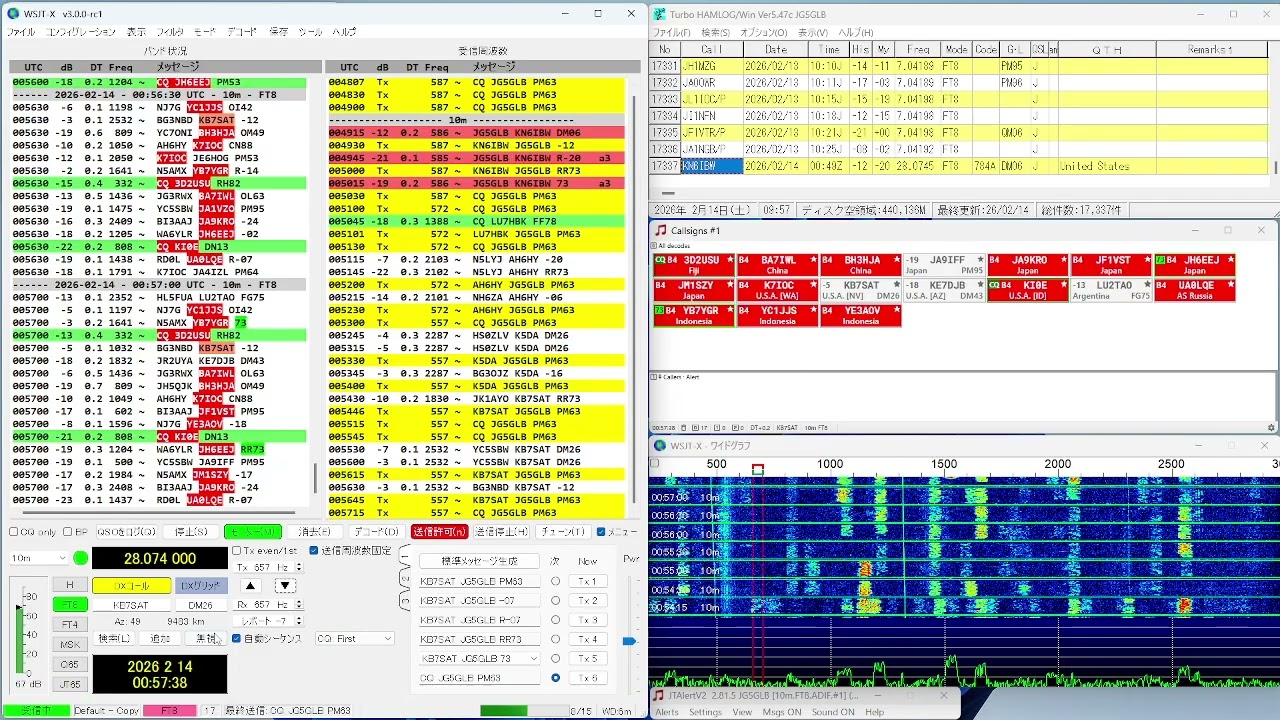Click the チューン(T) tune button
Screen dimensions: 1280x720
(563, 532)
